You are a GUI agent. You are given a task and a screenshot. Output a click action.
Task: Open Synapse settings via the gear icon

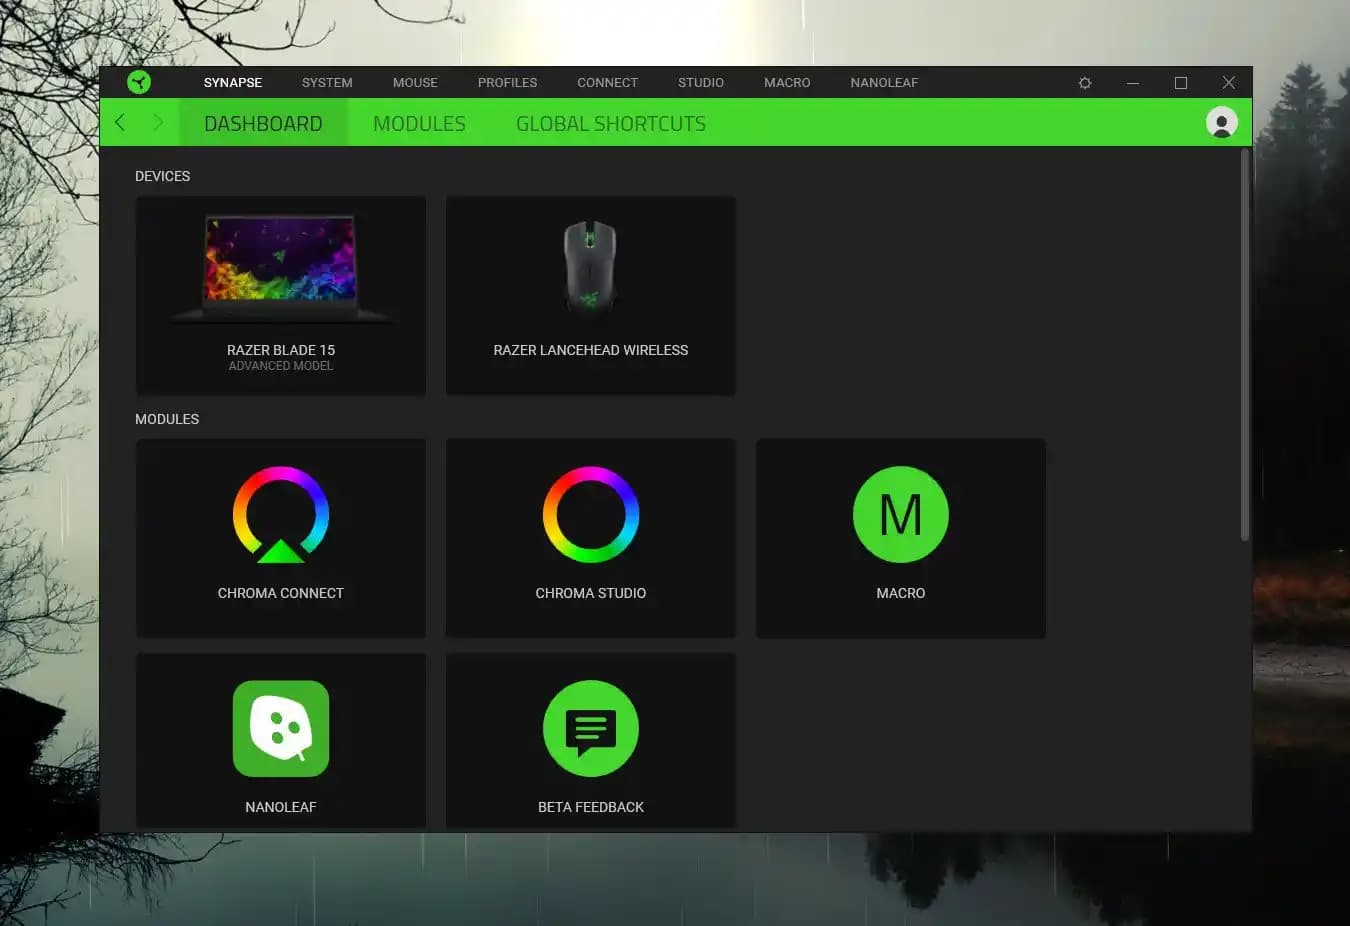[x=1084, y=82]
